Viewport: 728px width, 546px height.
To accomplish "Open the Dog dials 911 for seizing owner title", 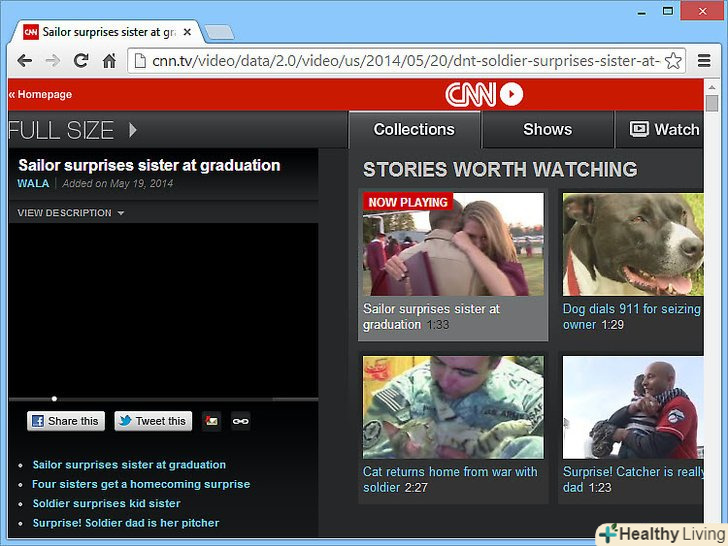I will point(632,317).
